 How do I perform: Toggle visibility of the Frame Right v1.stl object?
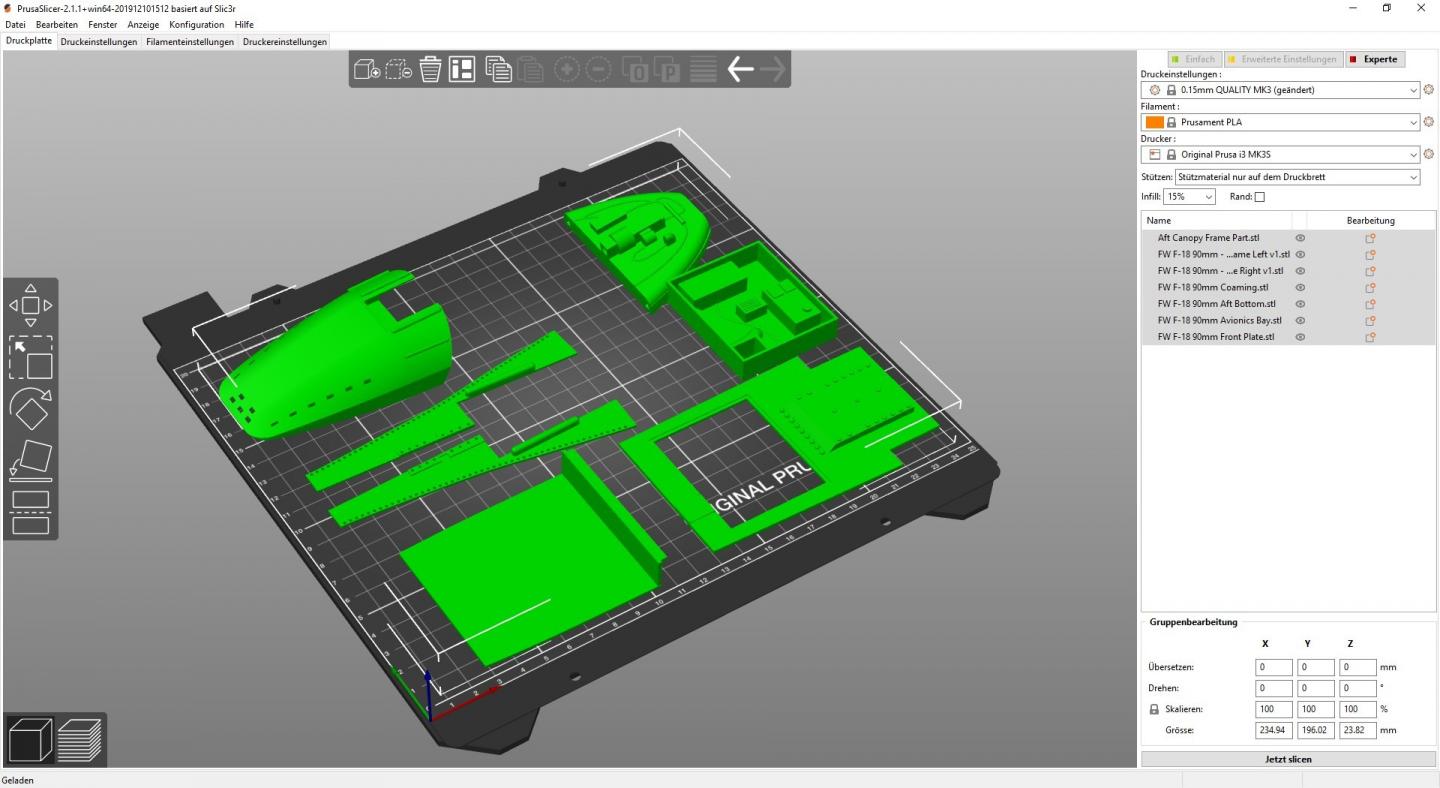coord(1300,271)
